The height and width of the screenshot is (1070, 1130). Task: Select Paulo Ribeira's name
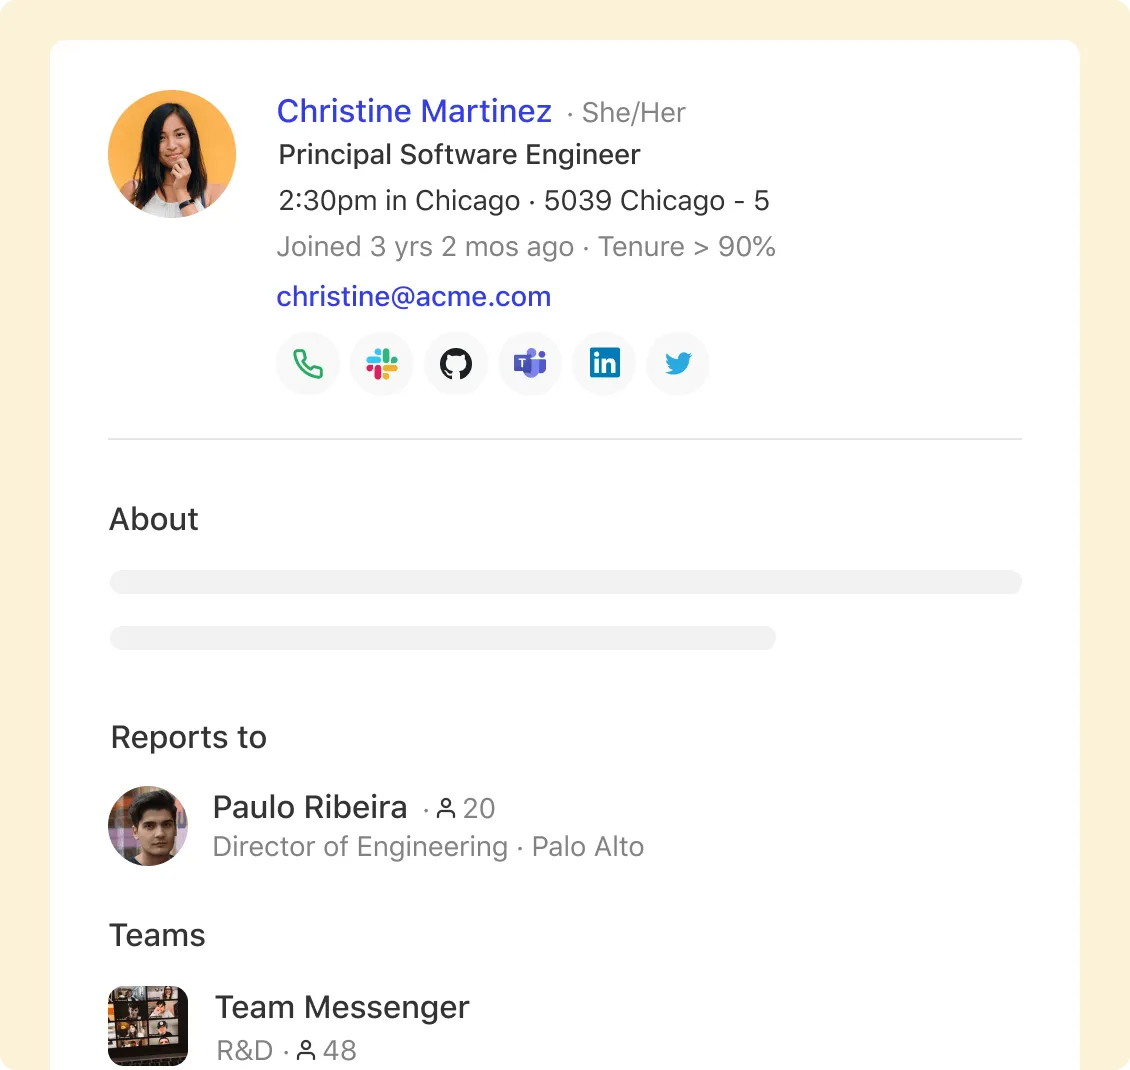point(310,807)
